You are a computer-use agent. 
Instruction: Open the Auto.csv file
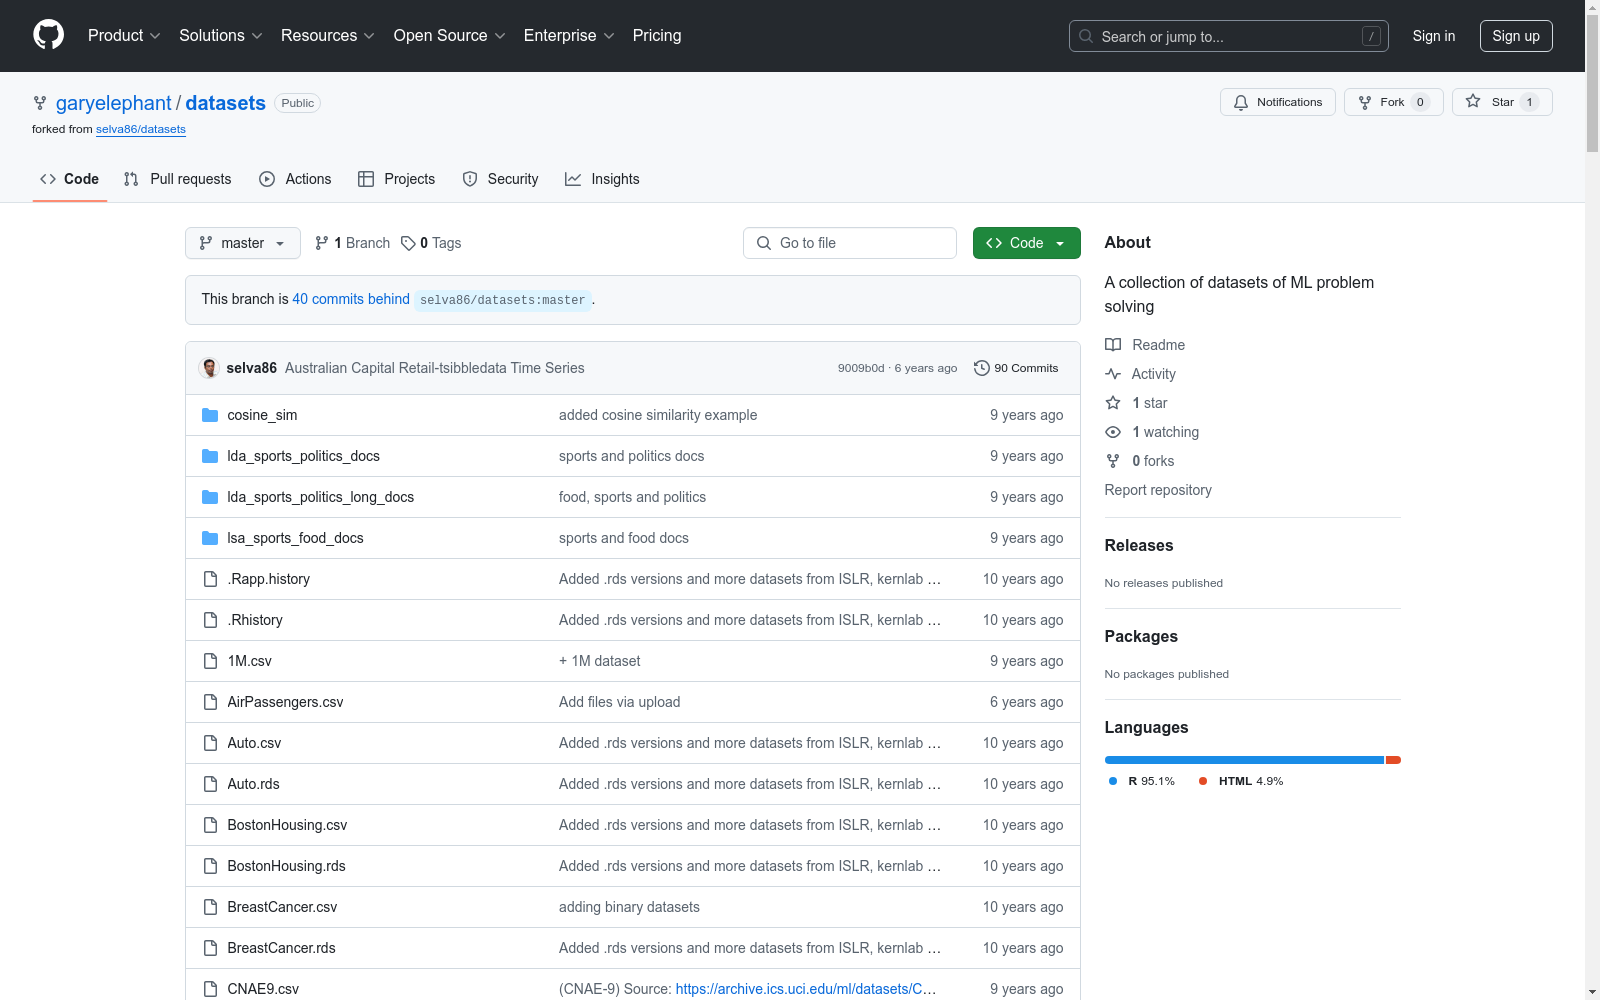254,743
